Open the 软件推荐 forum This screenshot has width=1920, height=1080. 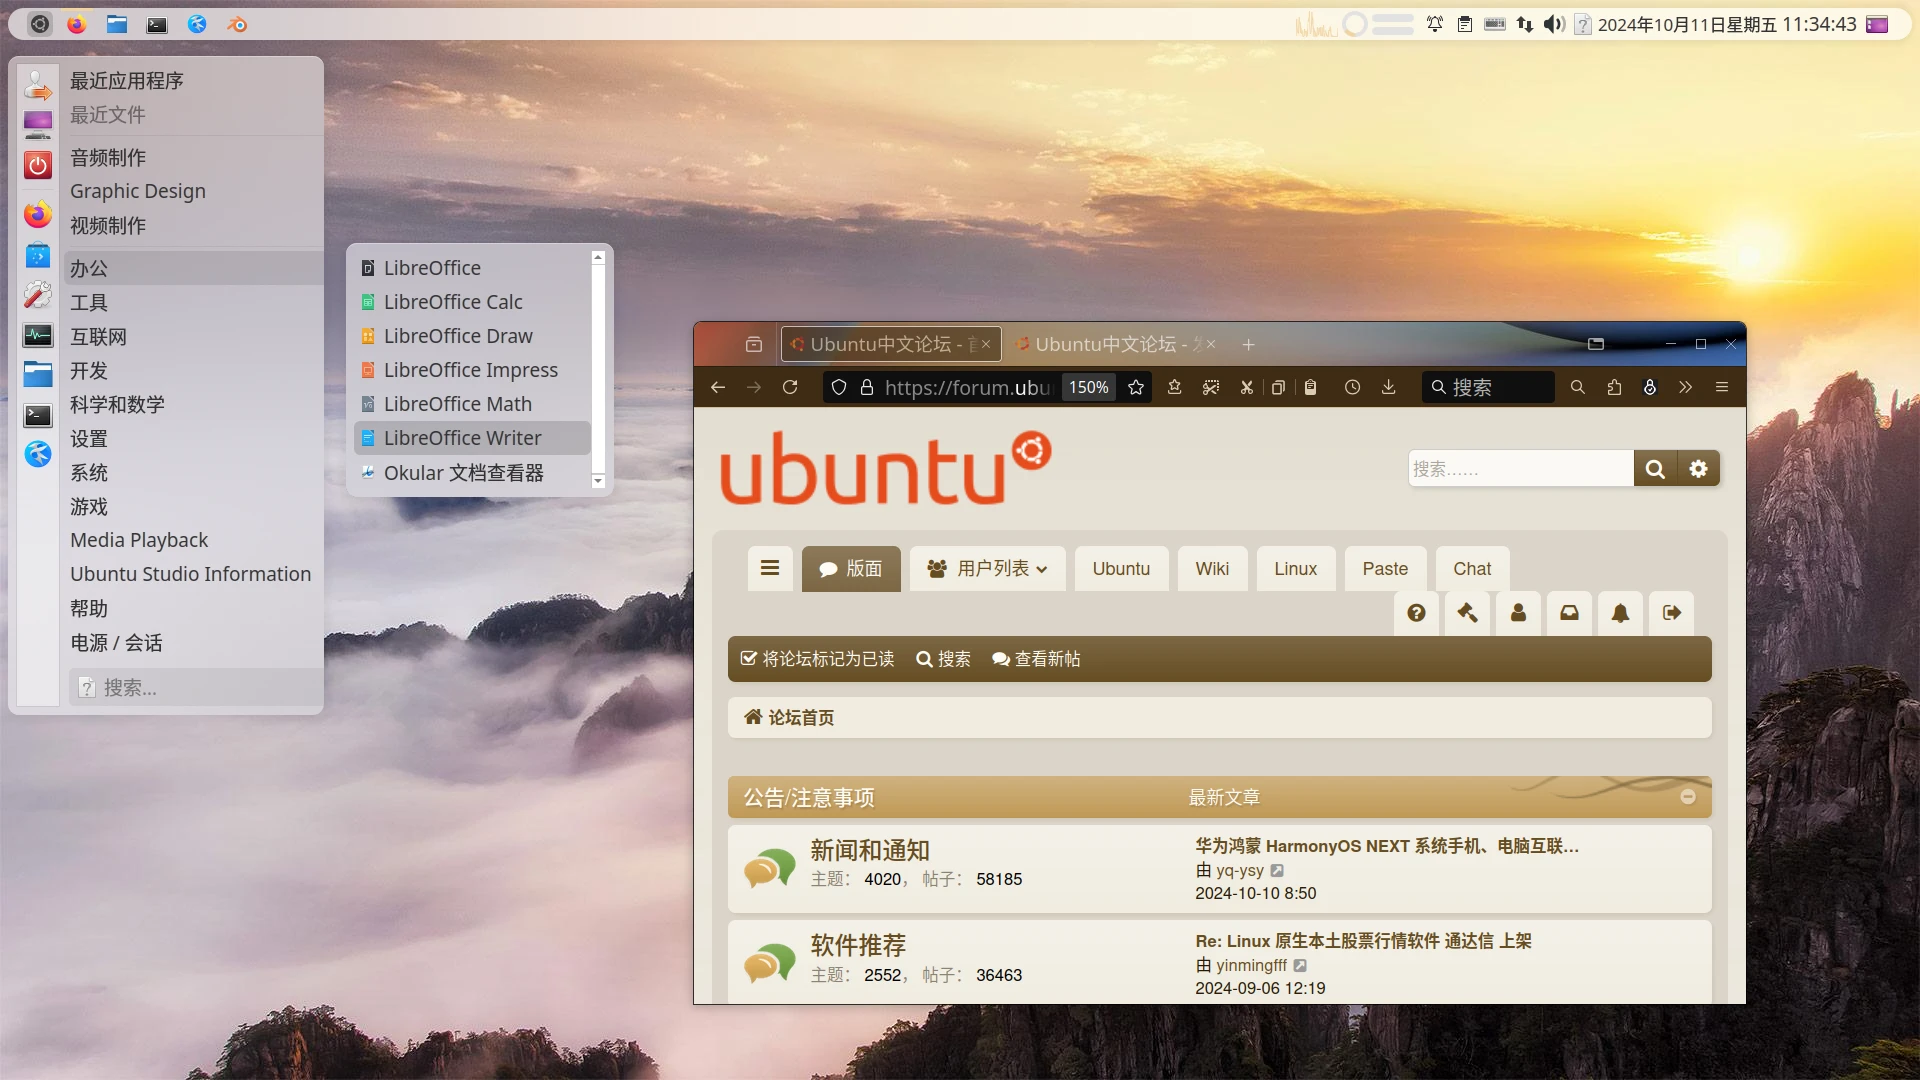[858, 945]
